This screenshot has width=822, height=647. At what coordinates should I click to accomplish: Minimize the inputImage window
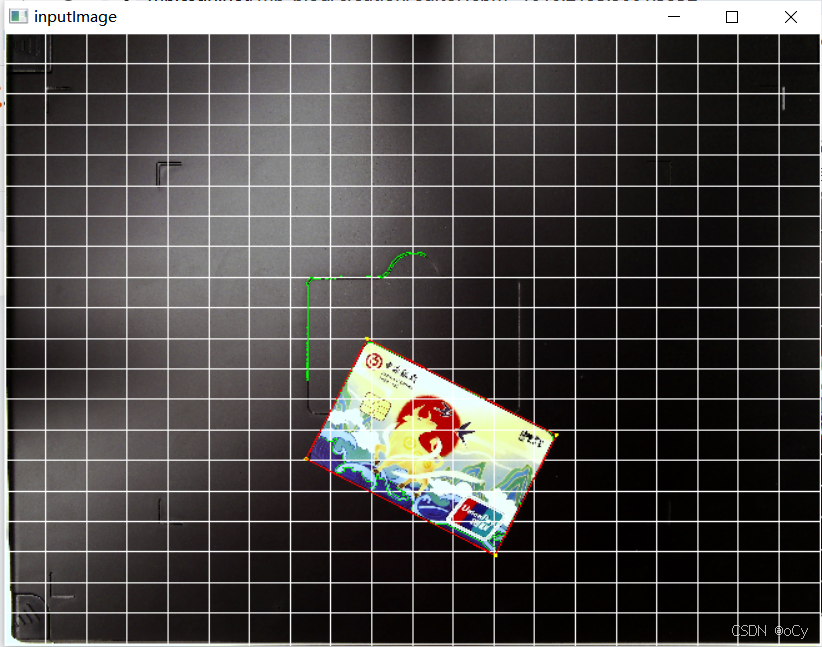674,17
